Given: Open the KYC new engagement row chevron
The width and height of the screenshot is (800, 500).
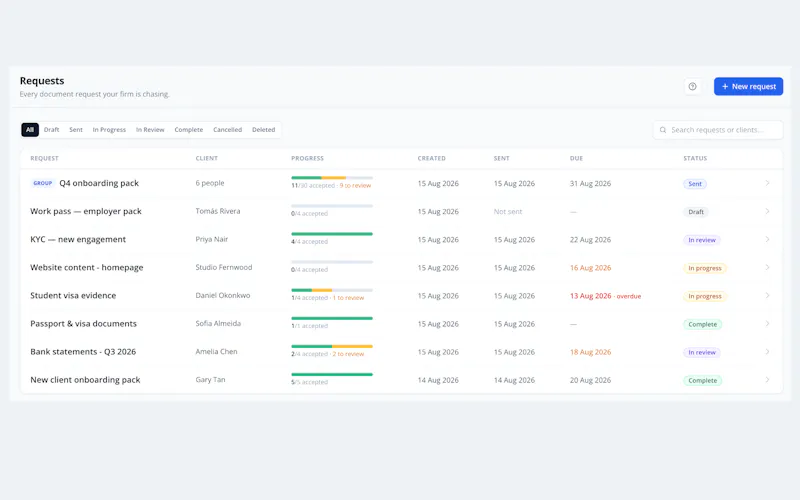Looking at the screenshot, I should tap(767, 239).
